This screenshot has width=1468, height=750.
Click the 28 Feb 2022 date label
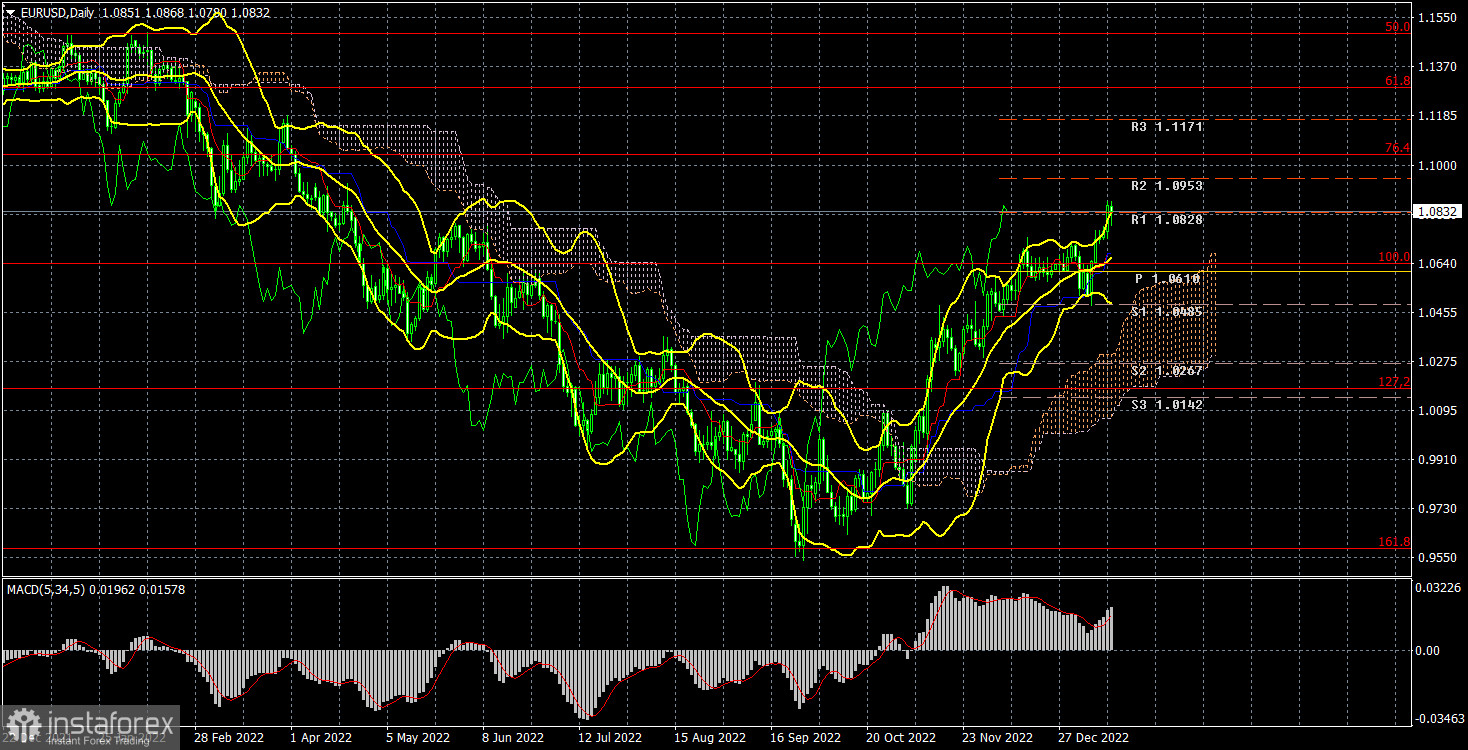[x=228, y=737]
